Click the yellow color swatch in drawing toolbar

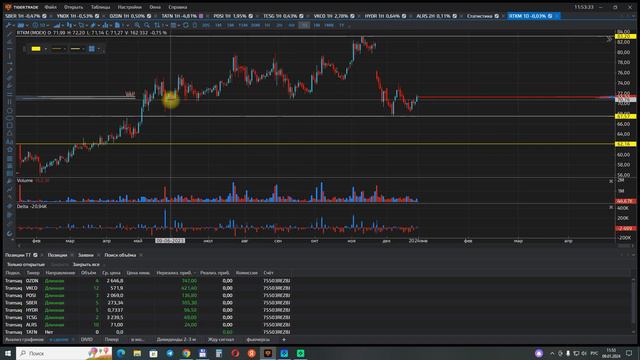[x=36, y=49]
